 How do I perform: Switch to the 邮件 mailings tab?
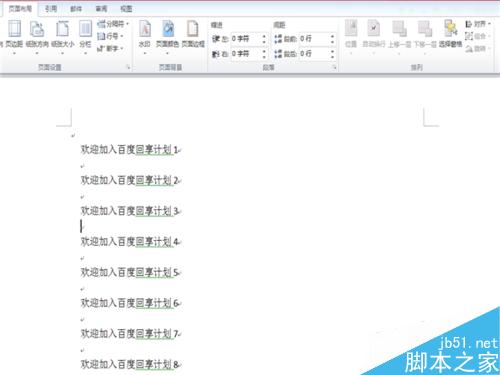coord(76,9)
